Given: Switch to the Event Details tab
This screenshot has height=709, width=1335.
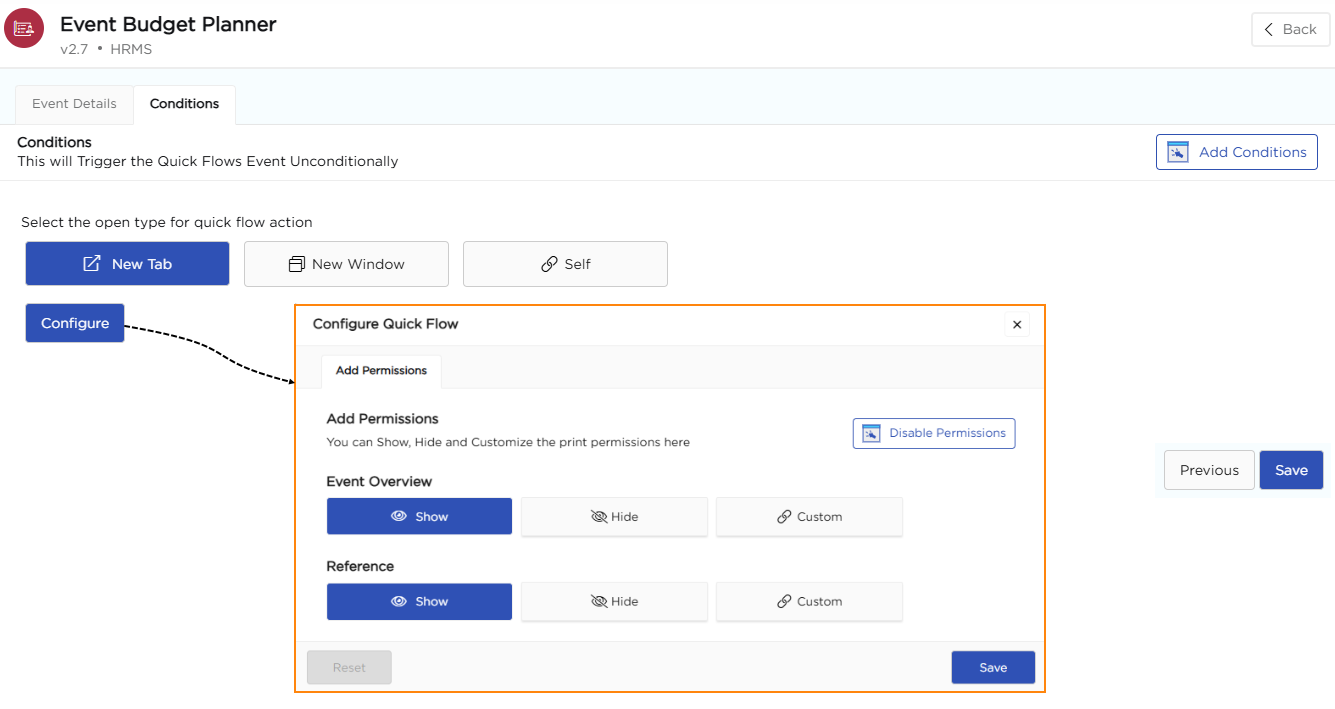Looking at the screenshot, I should coord(74,104).
